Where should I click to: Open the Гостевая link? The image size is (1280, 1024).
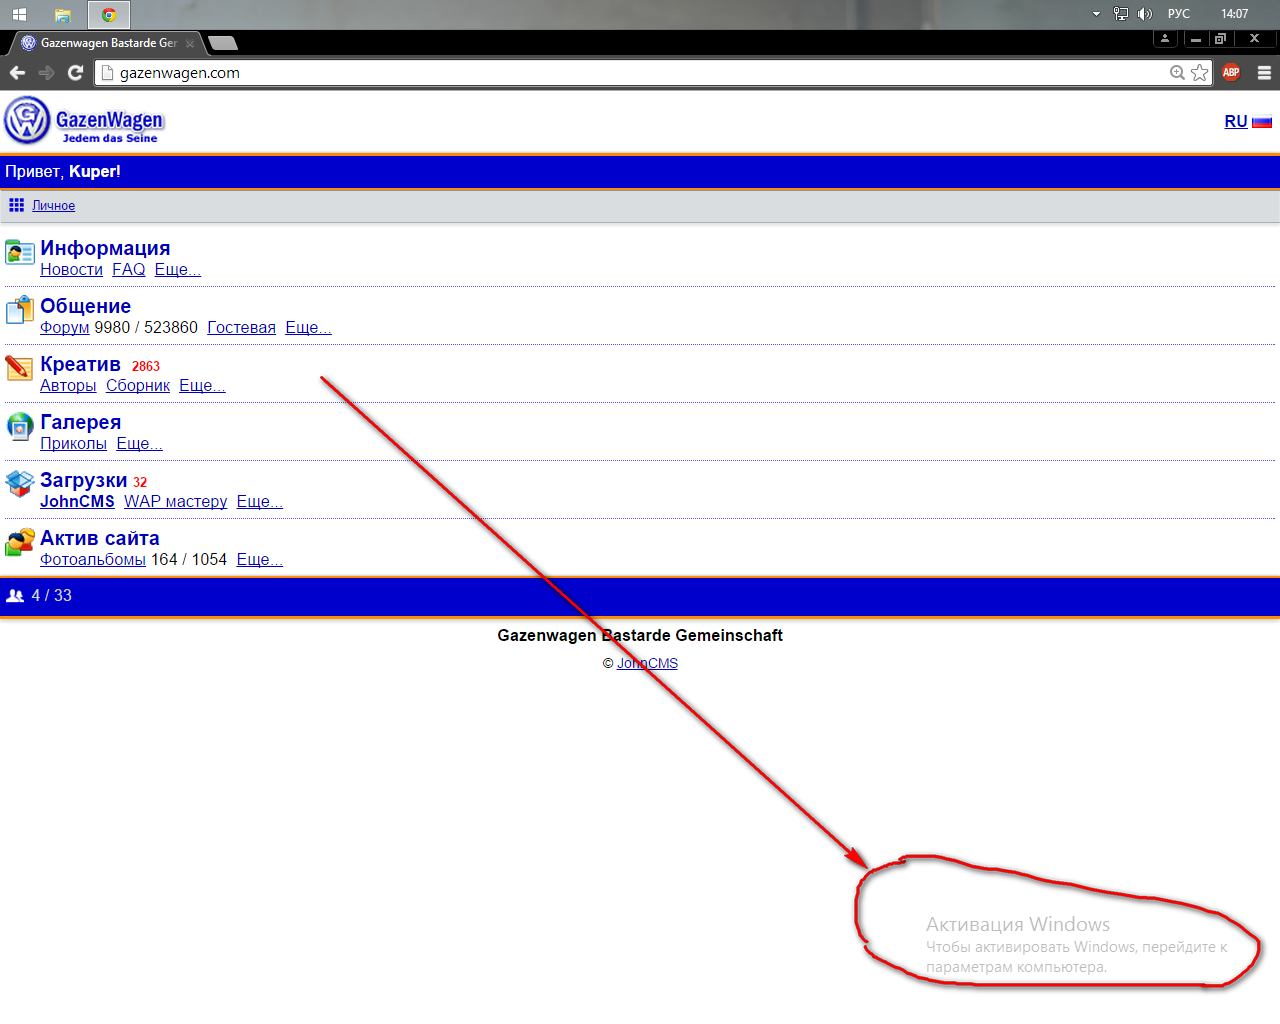[x=241, y=327]
